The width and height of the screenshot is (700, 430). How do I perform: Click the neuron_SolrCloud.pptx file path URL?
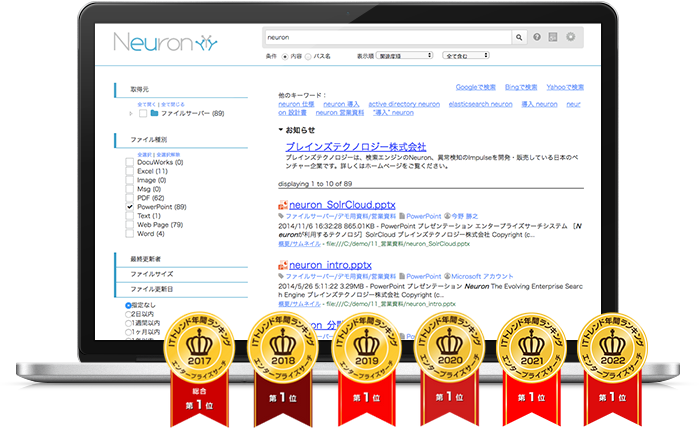(x=398, y=244)
